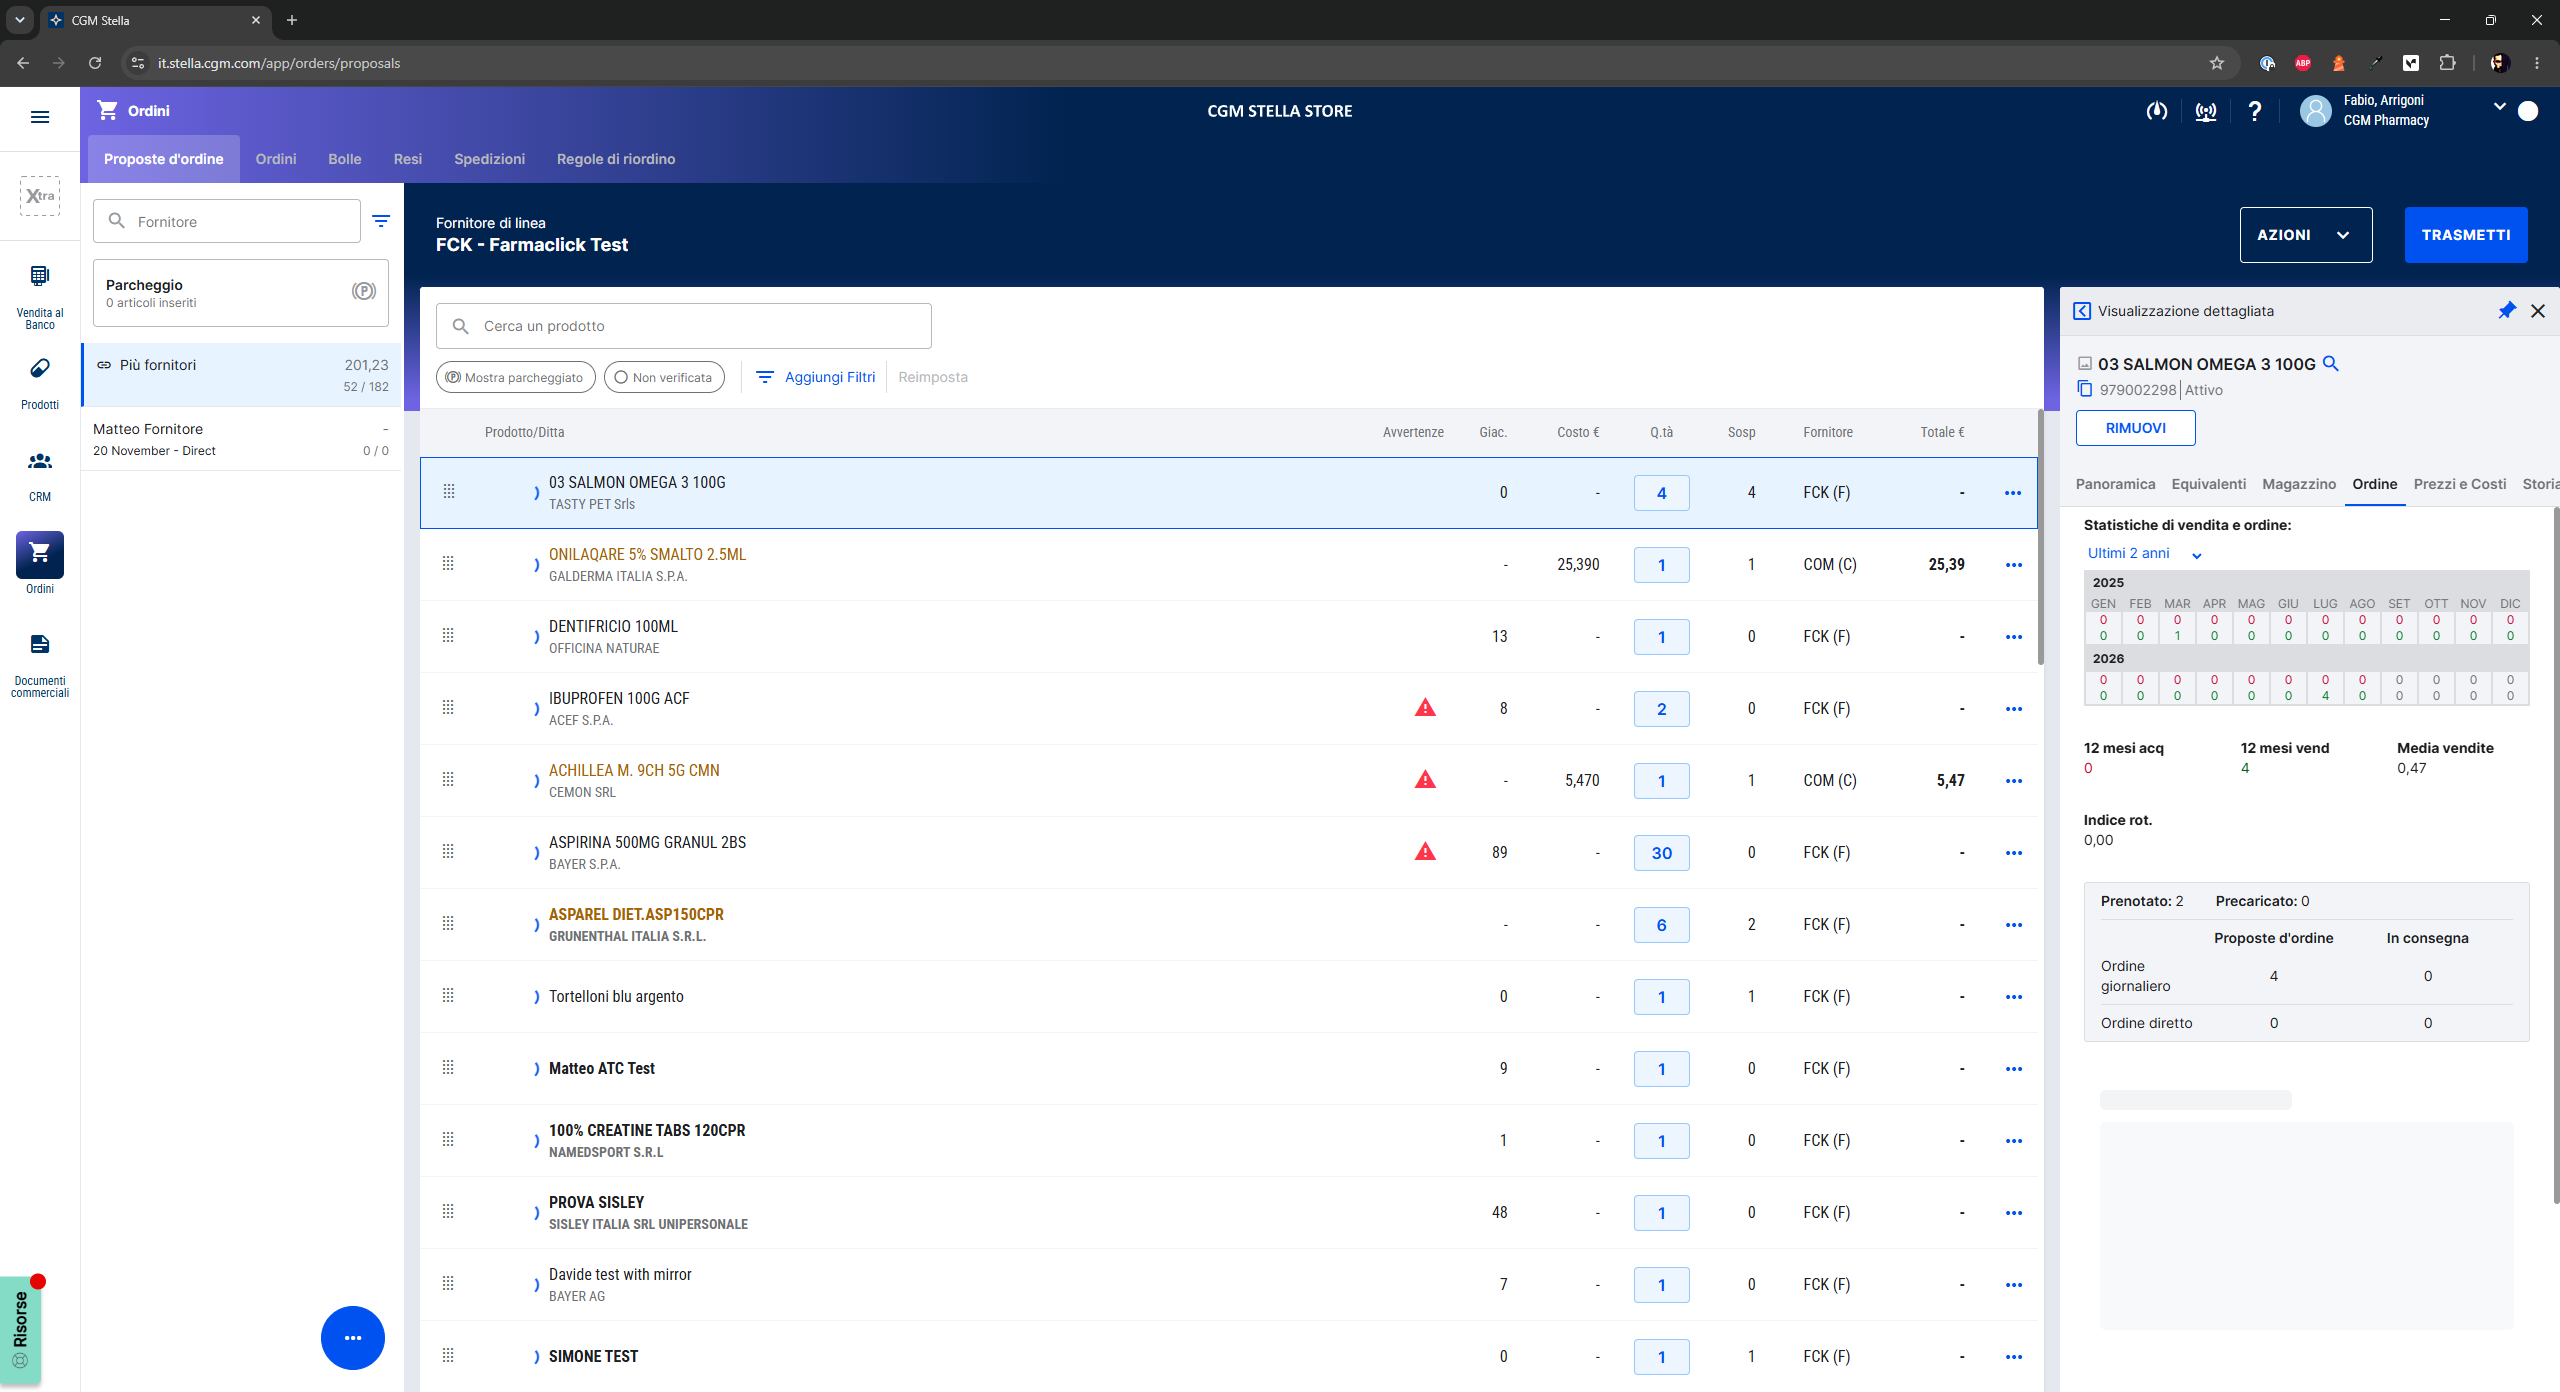Screen dimensions: 2560x1392
Task: Search product 03 SALMON OMEGA magnifier icon
Action: [x=2331, y=364]
